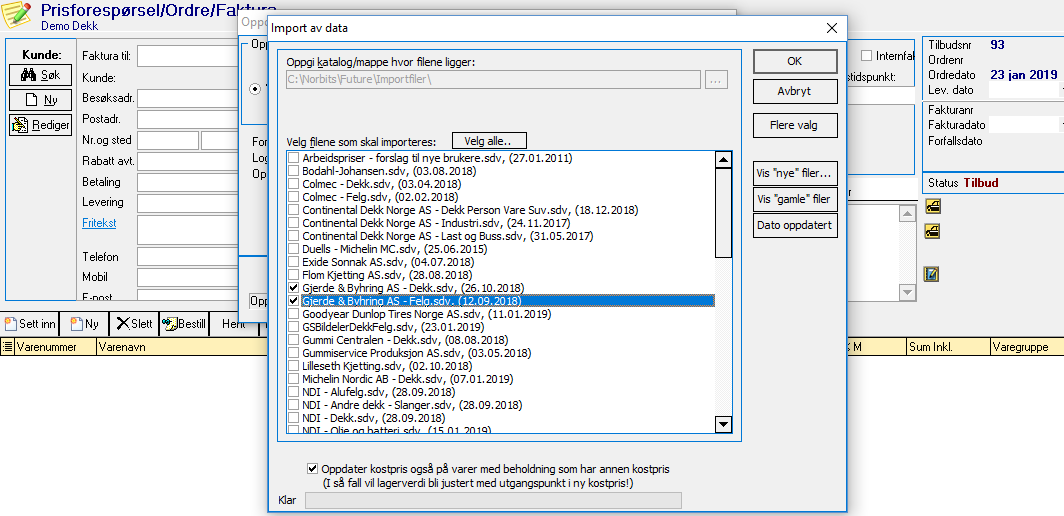Click file list scrollbar up arrow

point(723,160)
